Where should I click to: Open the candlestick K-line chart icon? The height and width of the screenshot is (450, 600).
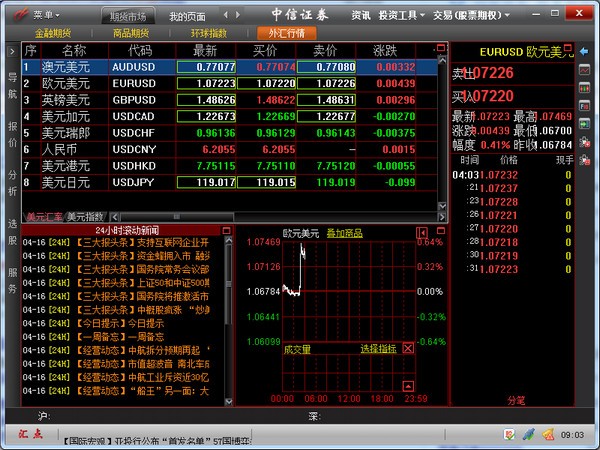coord(584,88)
